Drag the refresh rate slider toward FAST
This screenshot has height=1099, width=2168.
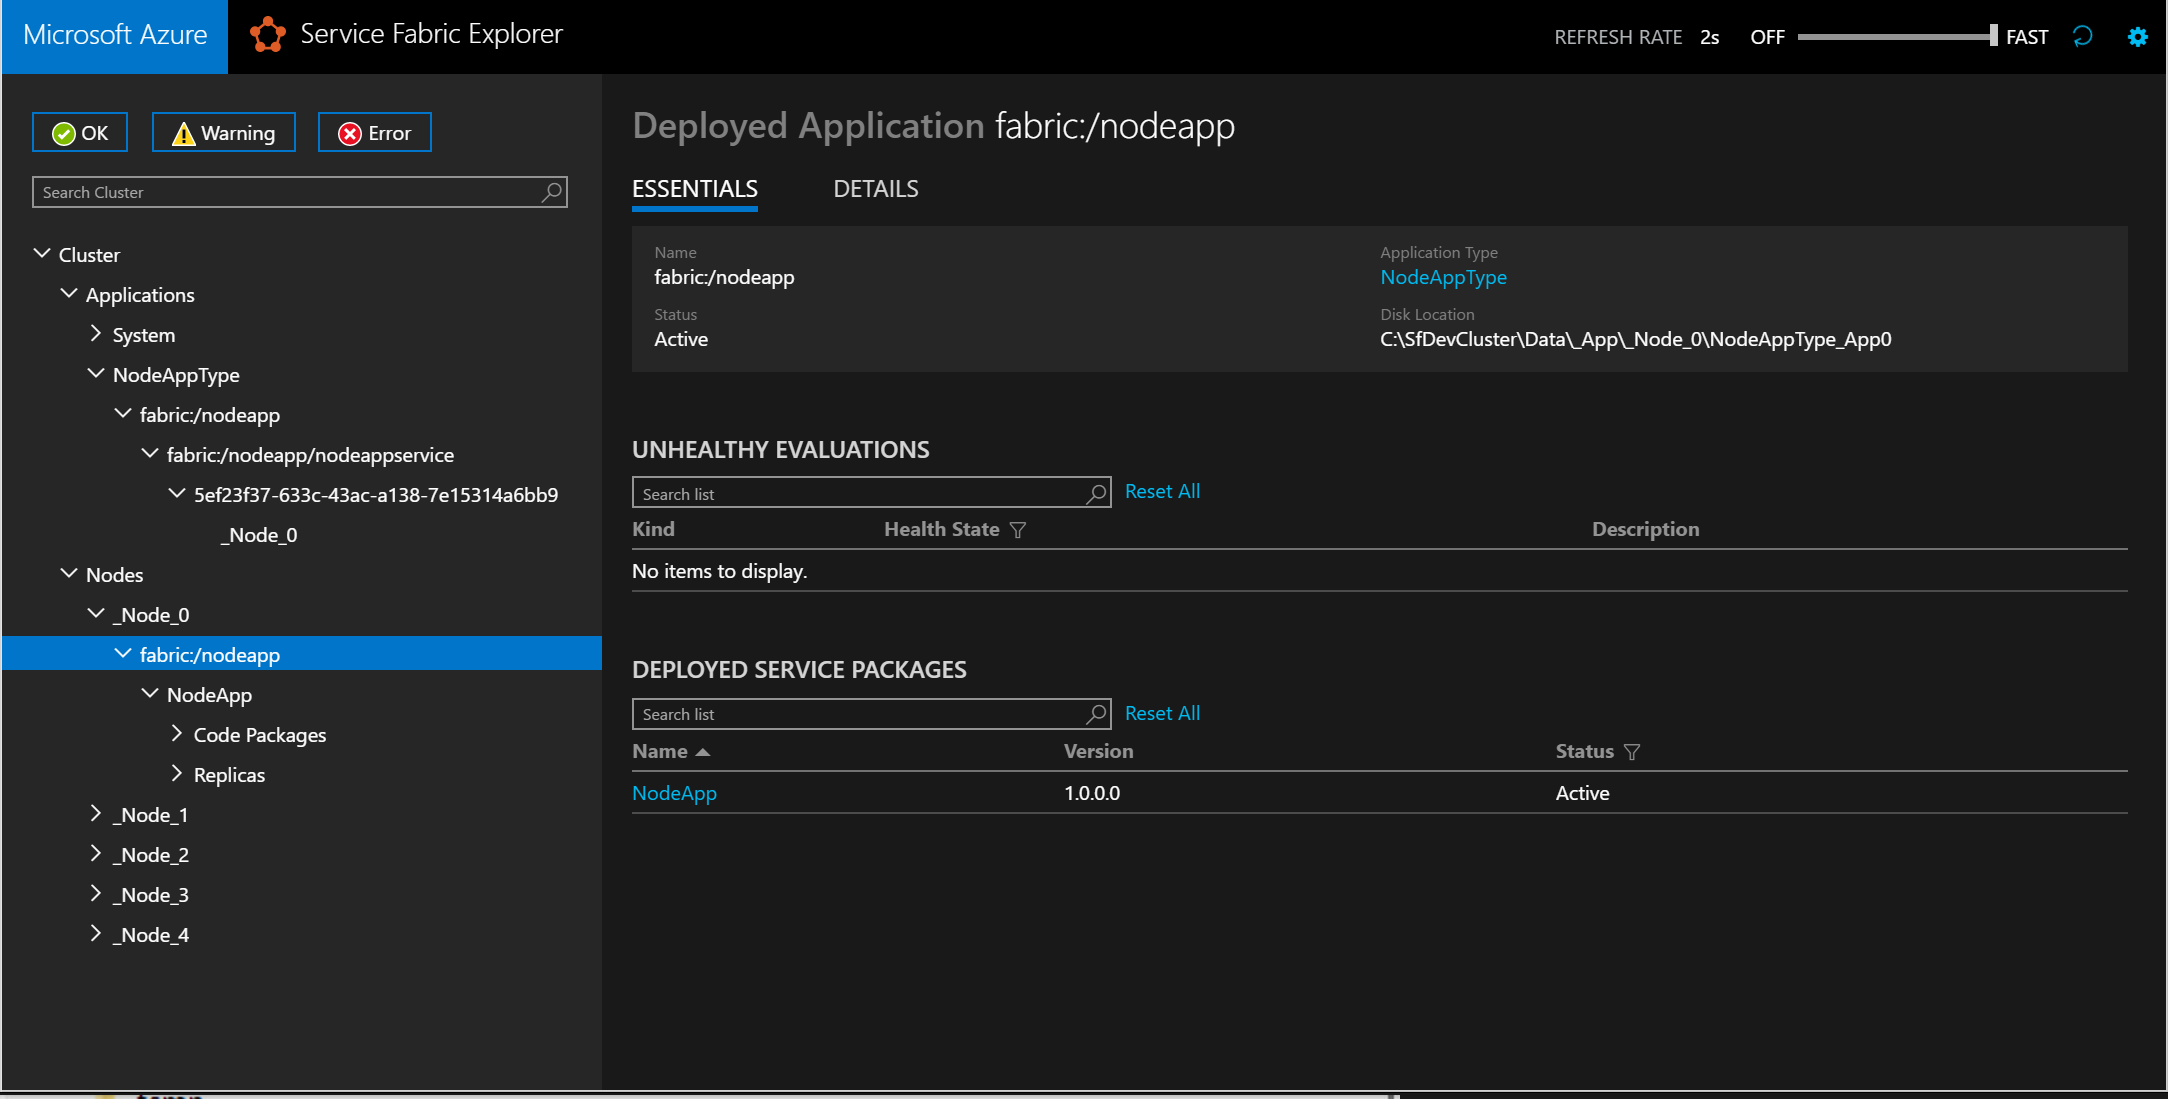pos(1989,38)
